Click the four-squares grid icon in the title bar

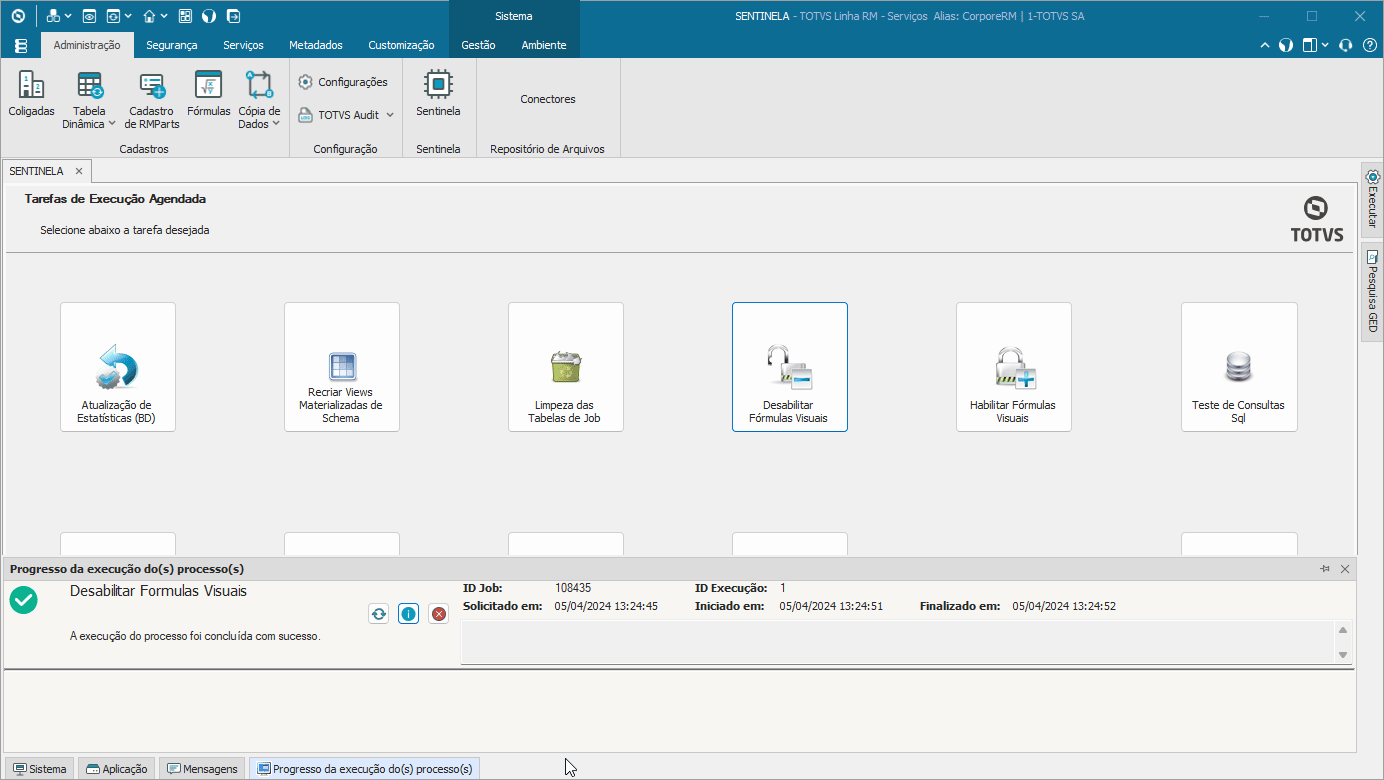(185, 16)
